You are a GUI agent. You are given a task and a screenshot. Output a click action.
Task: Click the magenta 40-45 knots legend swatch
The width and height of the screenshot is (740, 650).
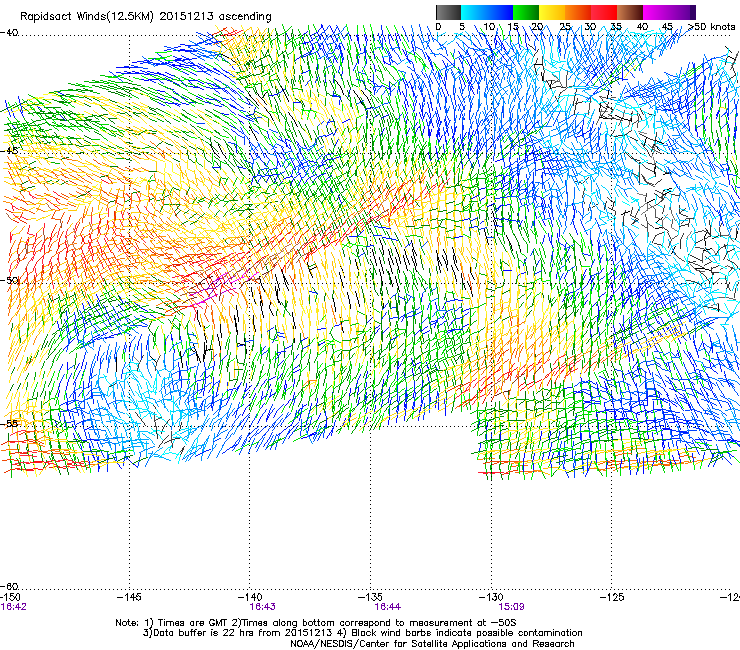point(656,12)
